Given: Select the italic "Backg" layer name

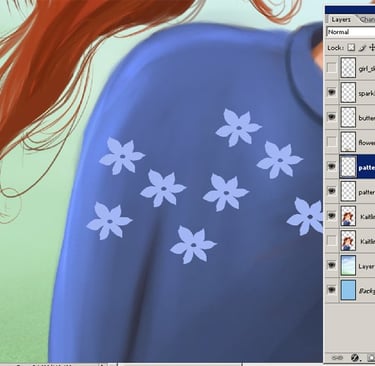Looking at the screenshot, I should pyautogui.click(x=367, y=291).
